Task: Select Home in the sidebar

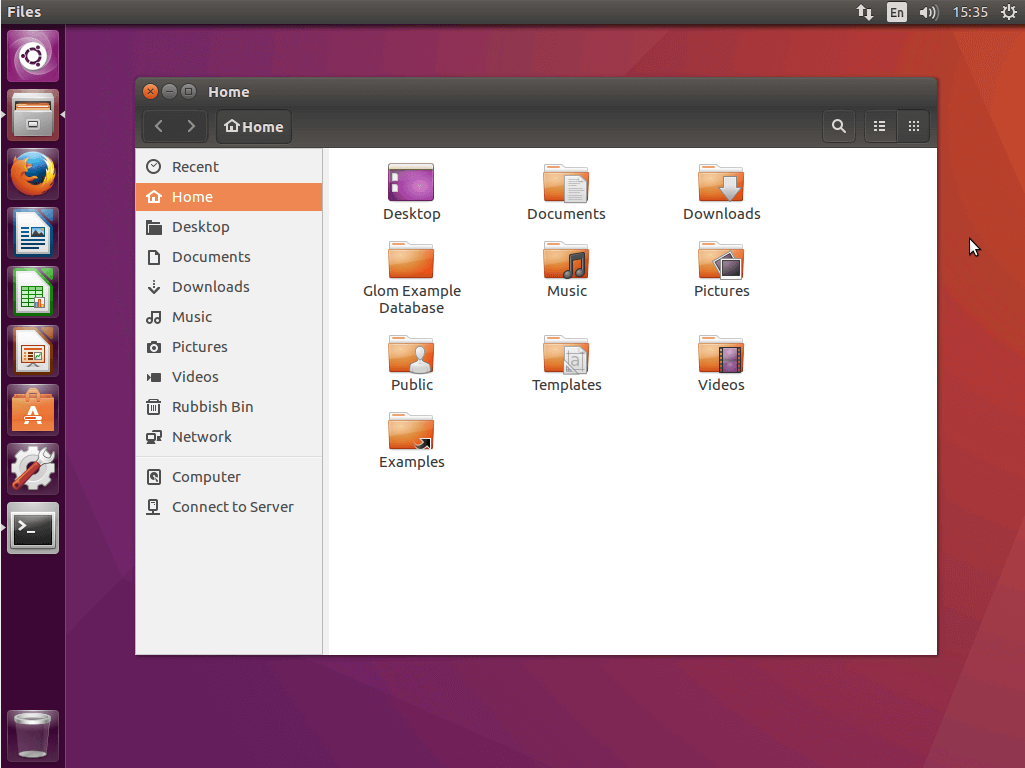Action: coord(229,197)
